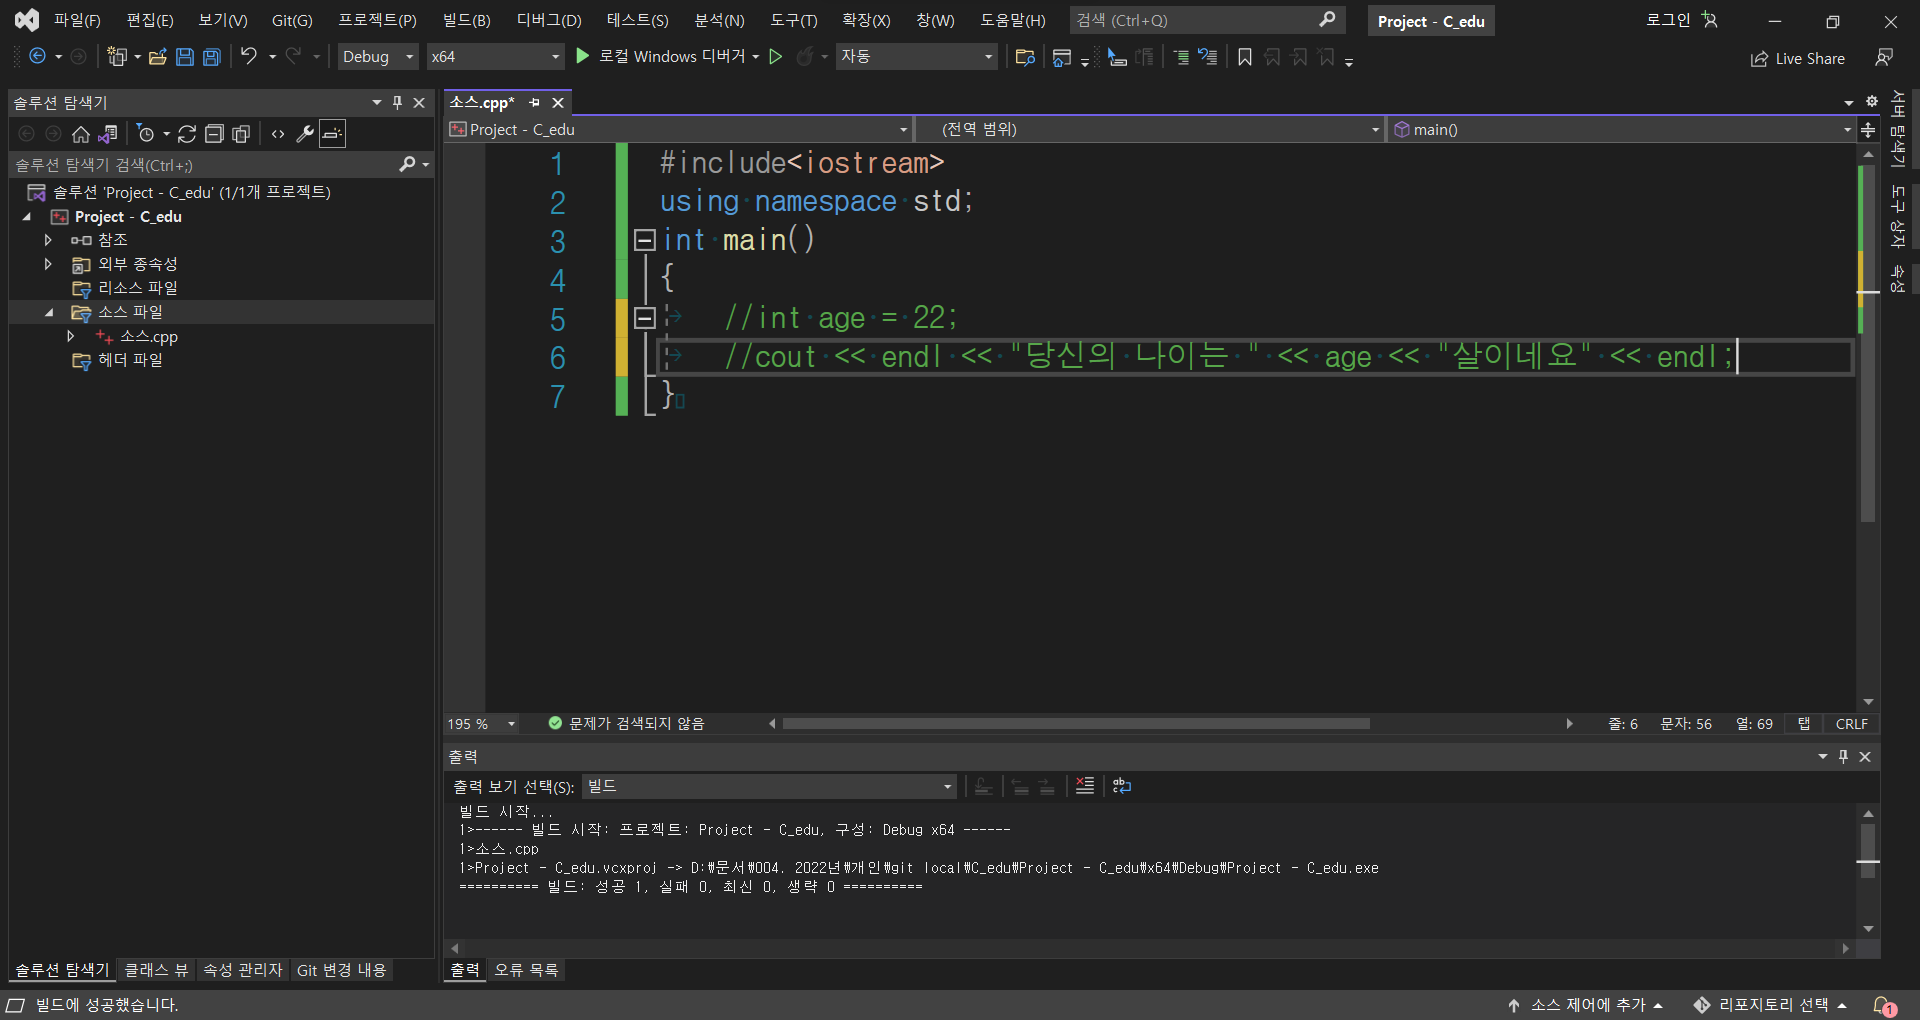Screen dimensions: 1920x1020
Task: Toggle the preview selected items button
Action: coord(333,134)
